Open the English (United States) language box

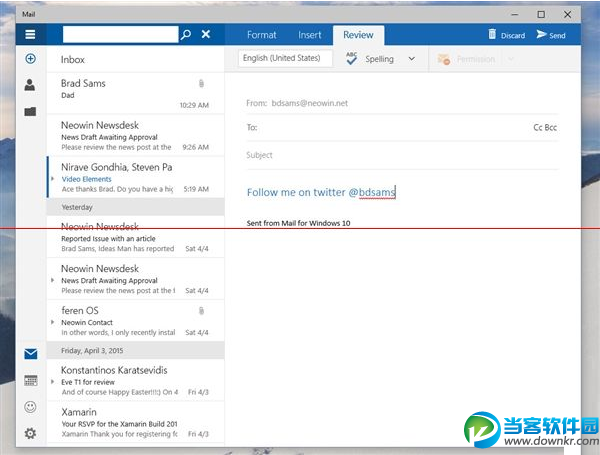click(285, 58)
